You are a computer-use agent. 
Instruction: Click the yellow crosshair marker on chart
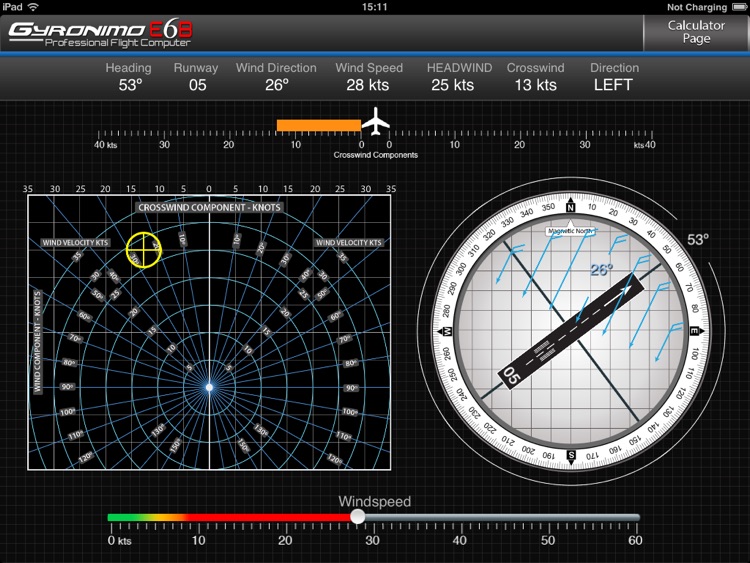[143, 250]
